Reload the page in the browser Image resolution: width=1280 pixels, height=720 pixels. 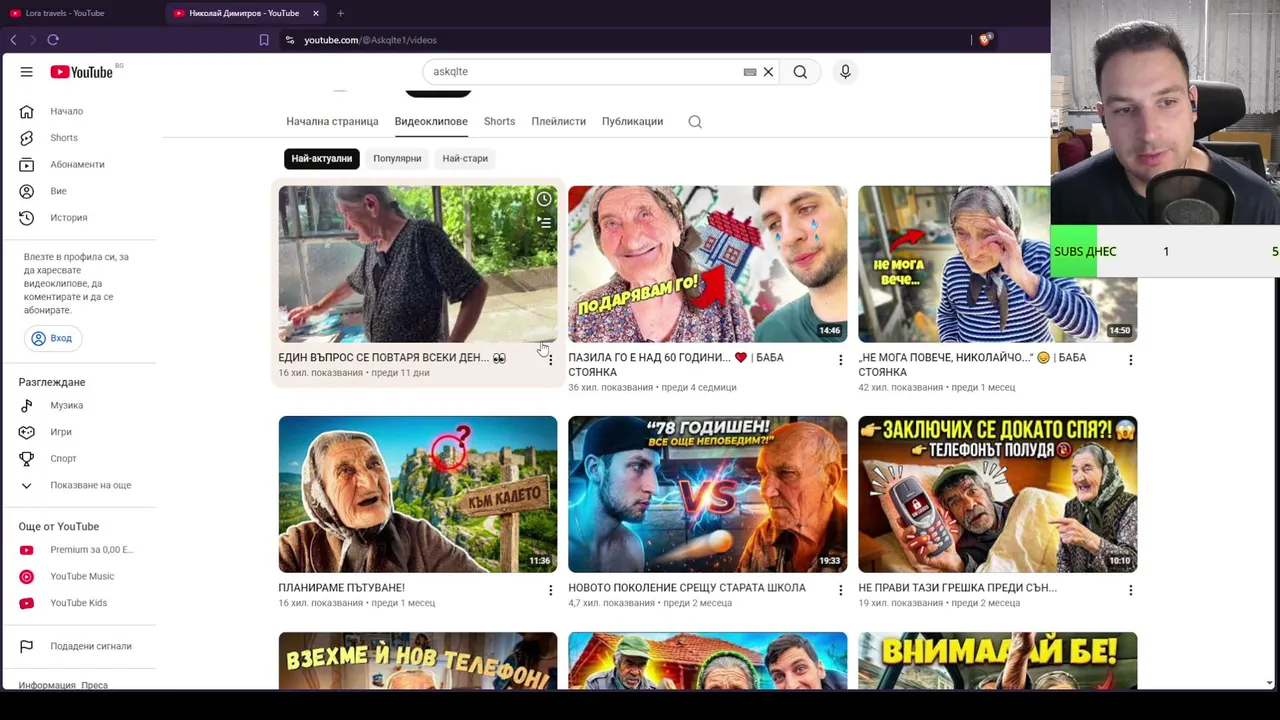coord(53,40)
